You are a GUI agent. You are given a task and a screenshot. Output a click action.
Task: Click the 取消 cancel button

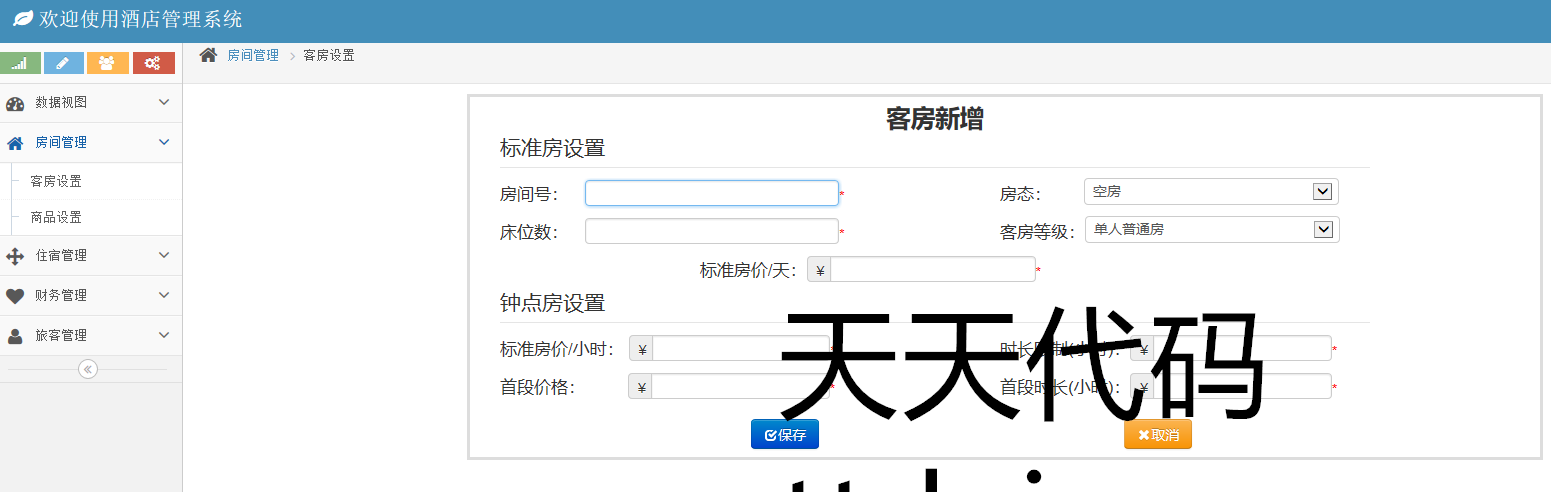pyautogui.click(x=1157, y=435)
